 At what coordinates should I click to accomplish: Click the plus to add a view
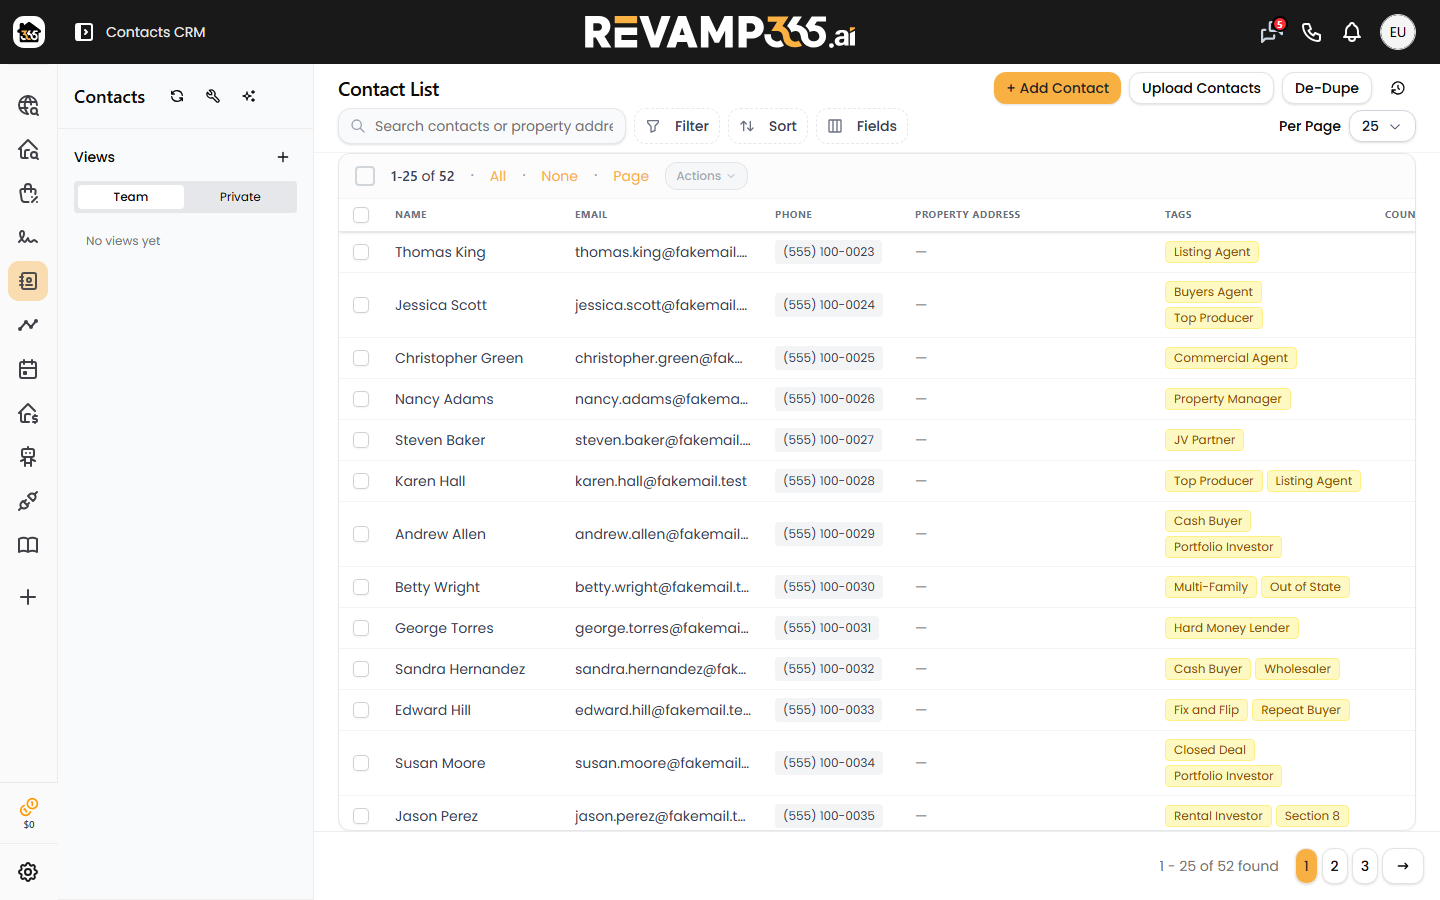[x=283, y=157]
